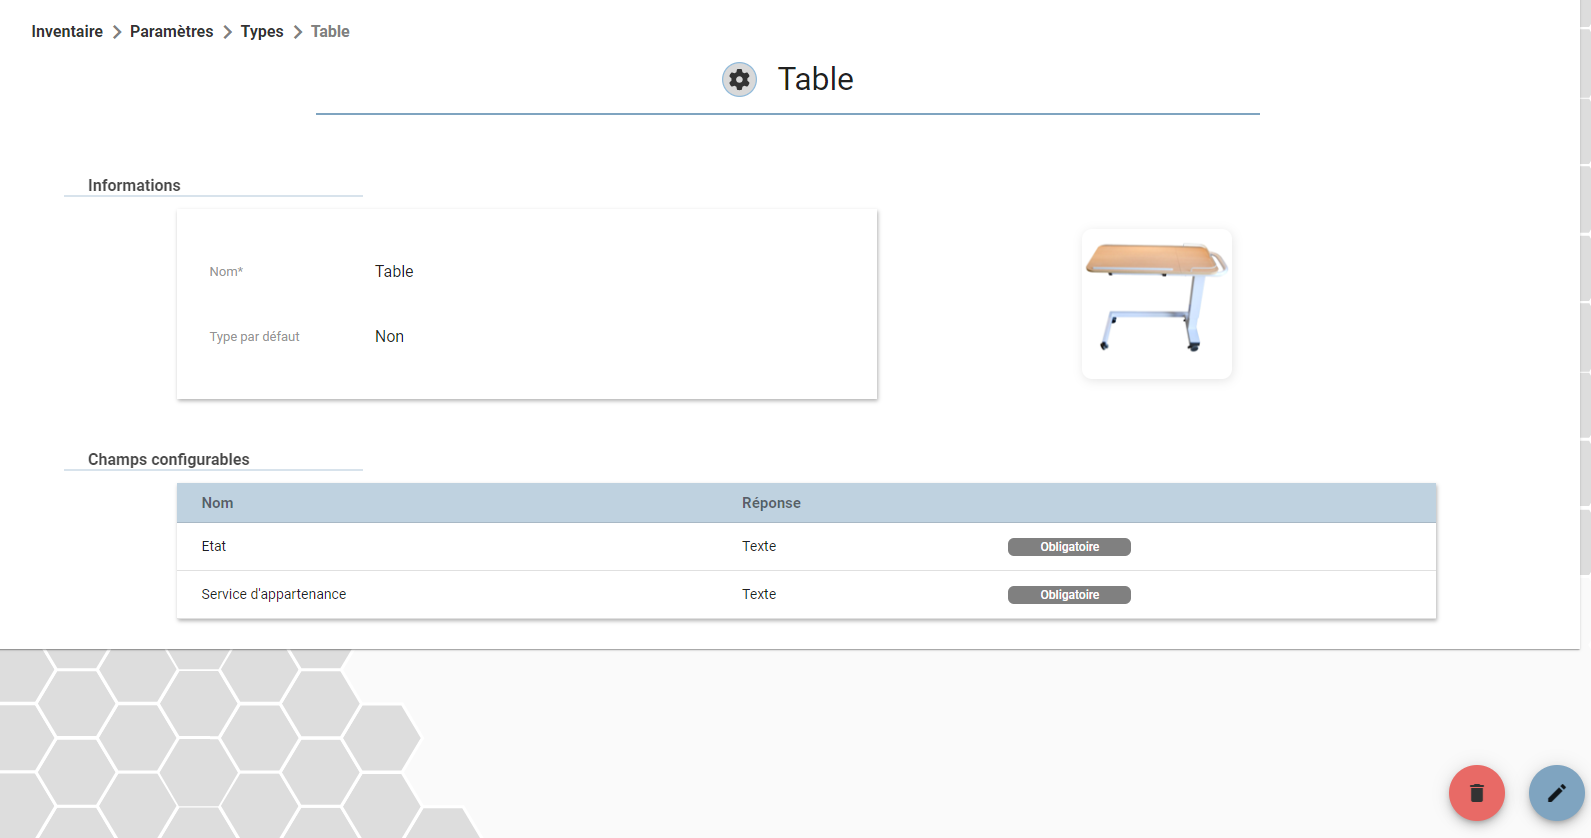Click the chevron after Paramètres breadcrumb

227,32
